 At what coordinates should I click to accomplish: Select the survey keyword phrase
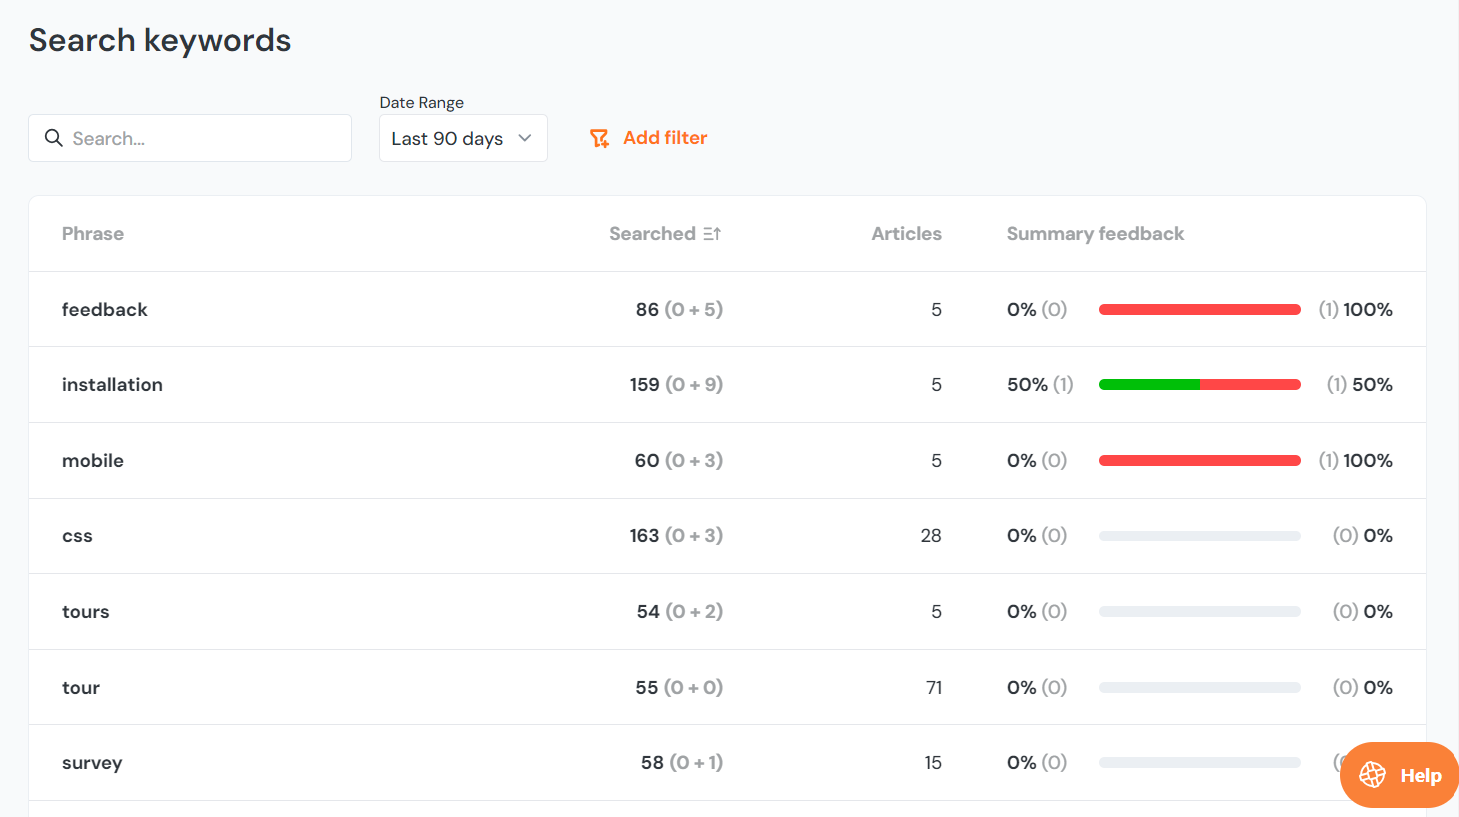pyautogui.click(x=92, y=763)
